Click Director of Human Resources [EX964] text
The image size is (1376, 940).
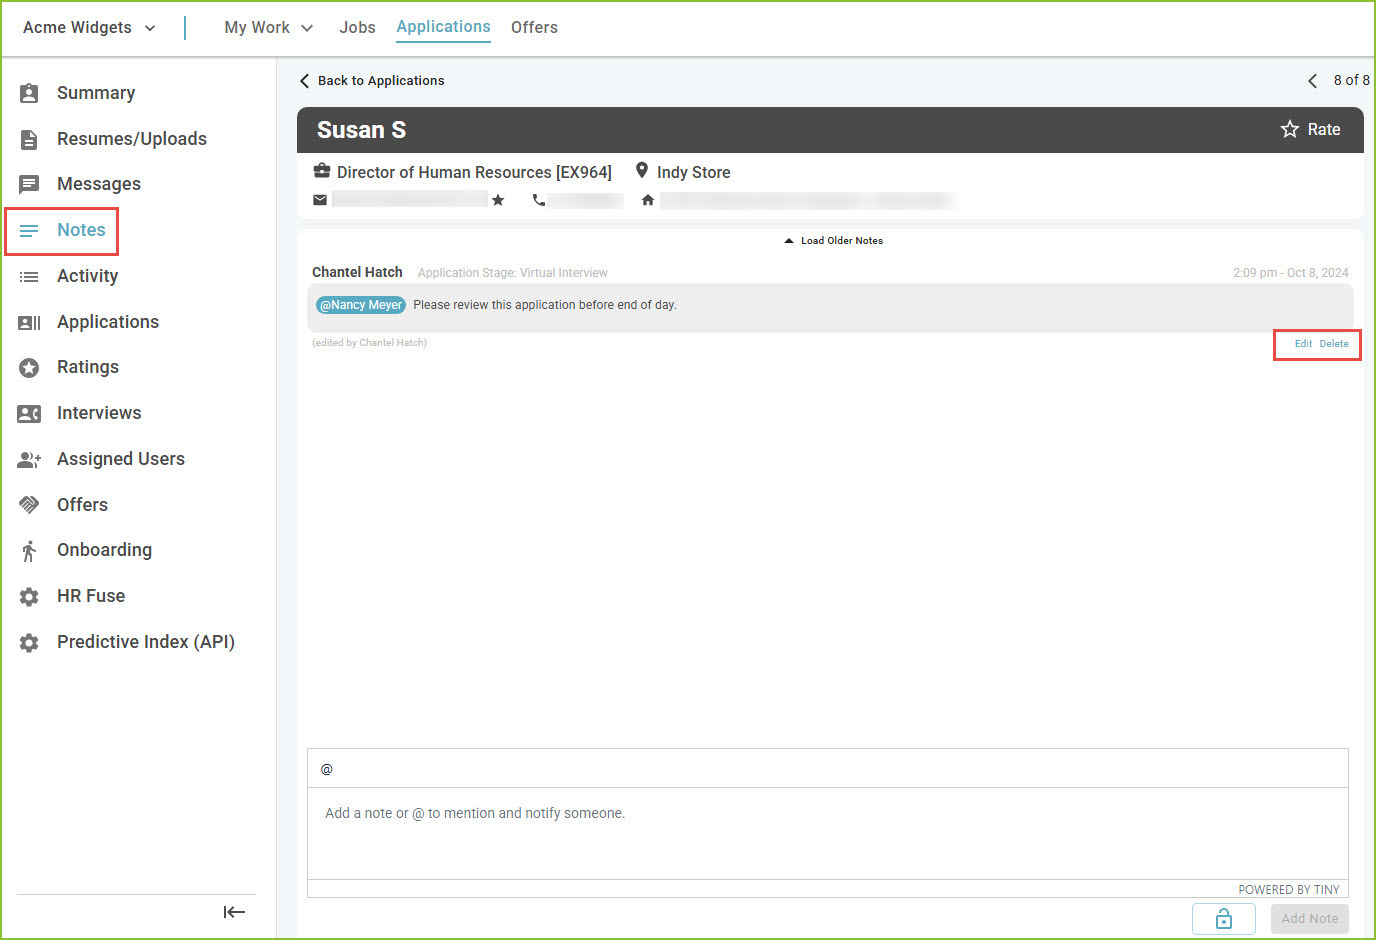474,172
